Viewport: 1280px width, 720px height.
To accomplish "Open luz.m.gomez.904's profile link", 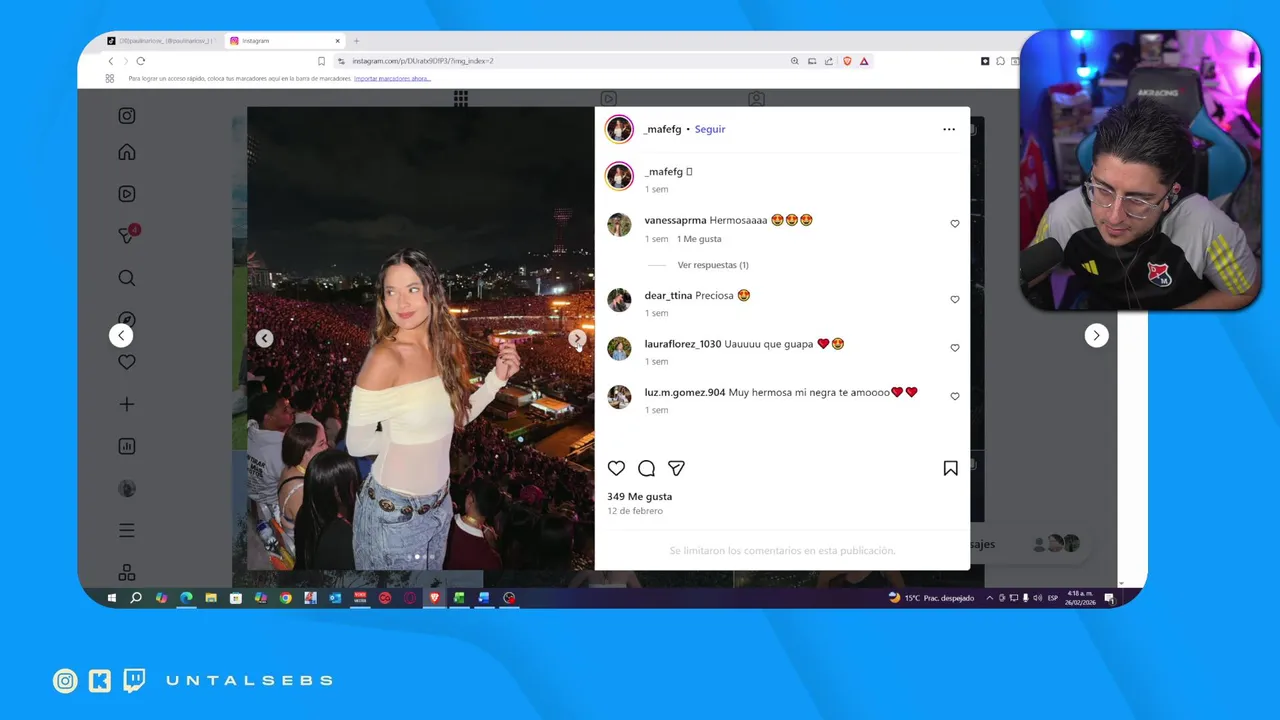I will click(685, 393).
